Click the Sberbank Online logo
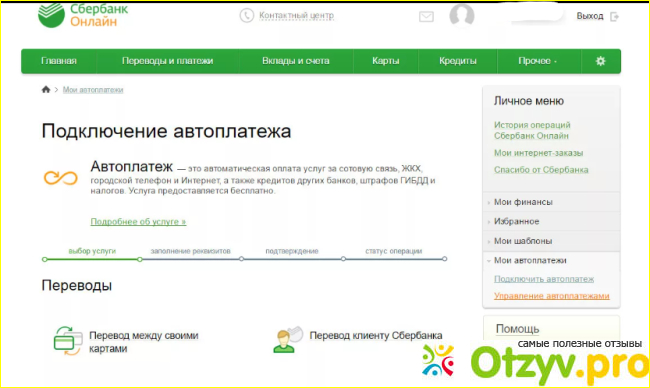 coord(83,15)
